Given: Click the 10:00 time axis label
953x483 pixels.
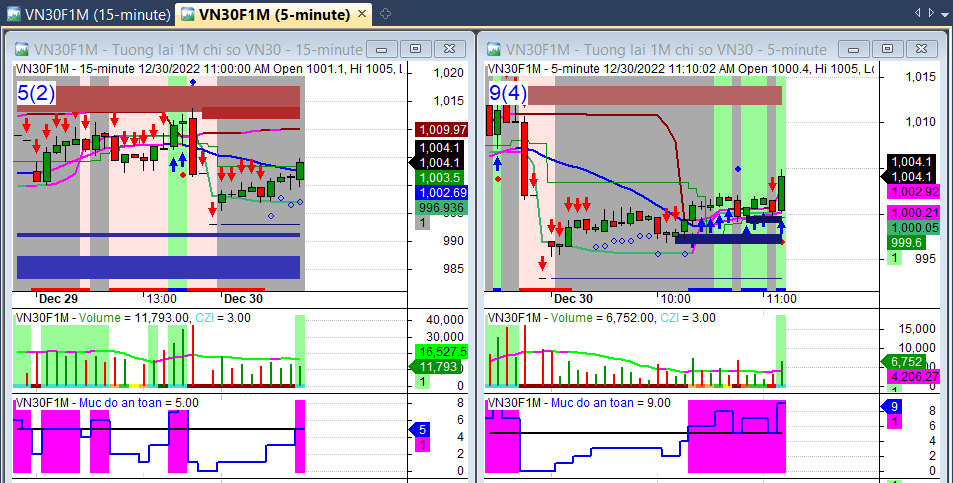Looking at the screenshot, I should click(676, 299).
